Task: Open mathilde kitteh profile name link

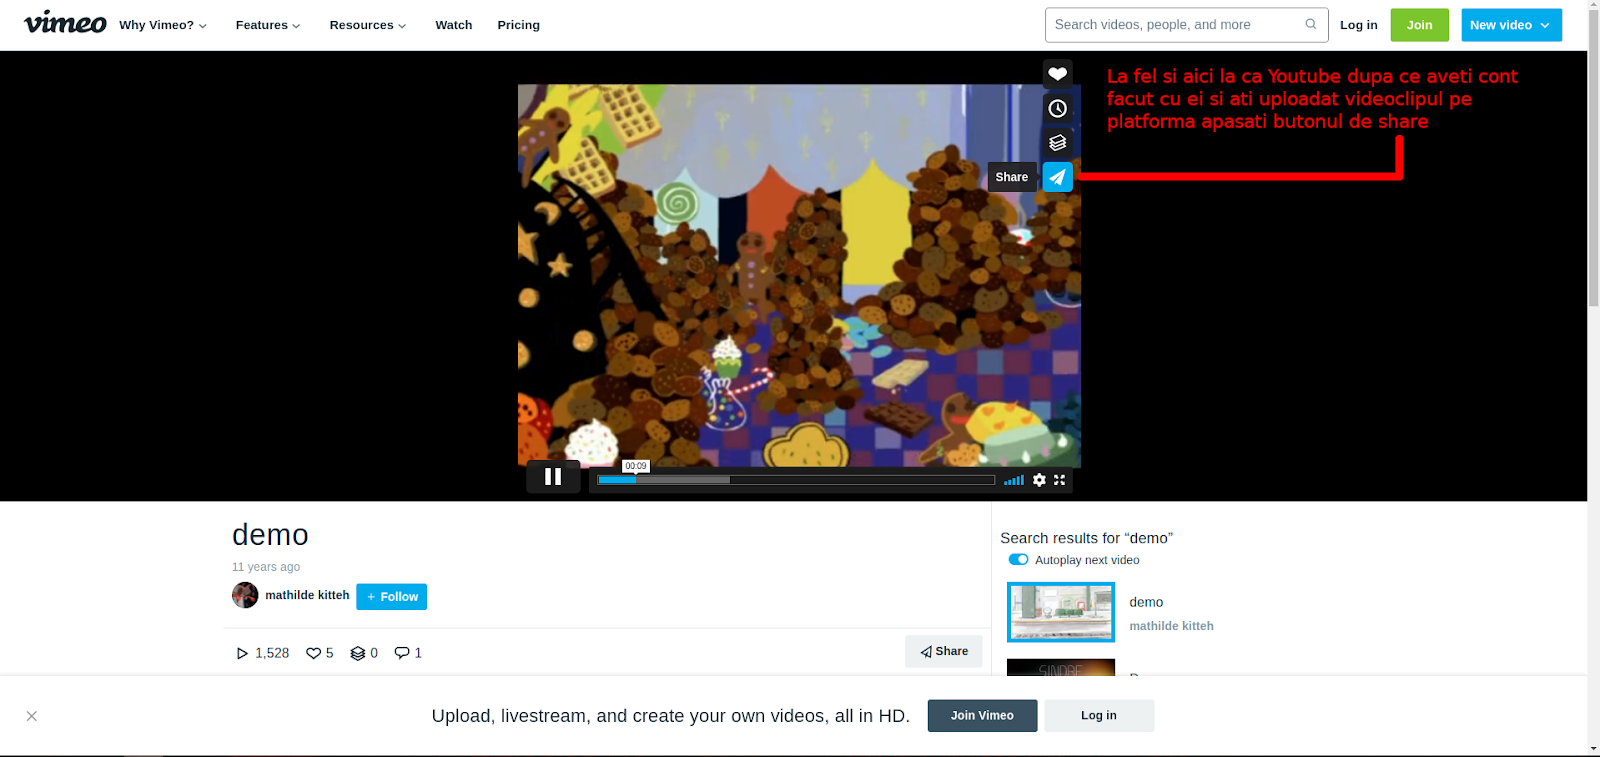Action: point(307,595)
